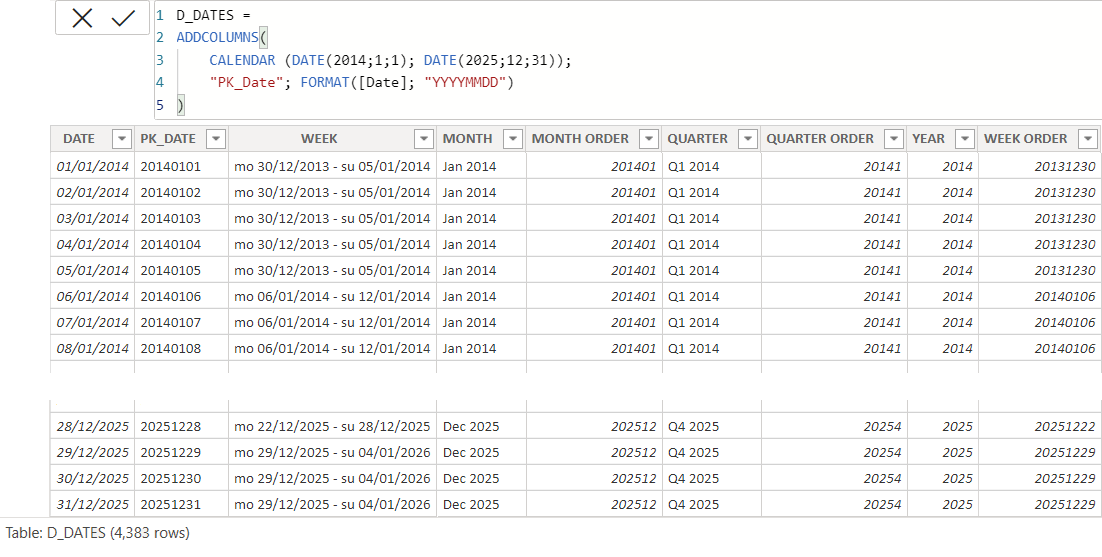The height and width of the screenshot is (557, 1102).
Task: Select date cell 28/12/2025
Action: coord(92,426)
